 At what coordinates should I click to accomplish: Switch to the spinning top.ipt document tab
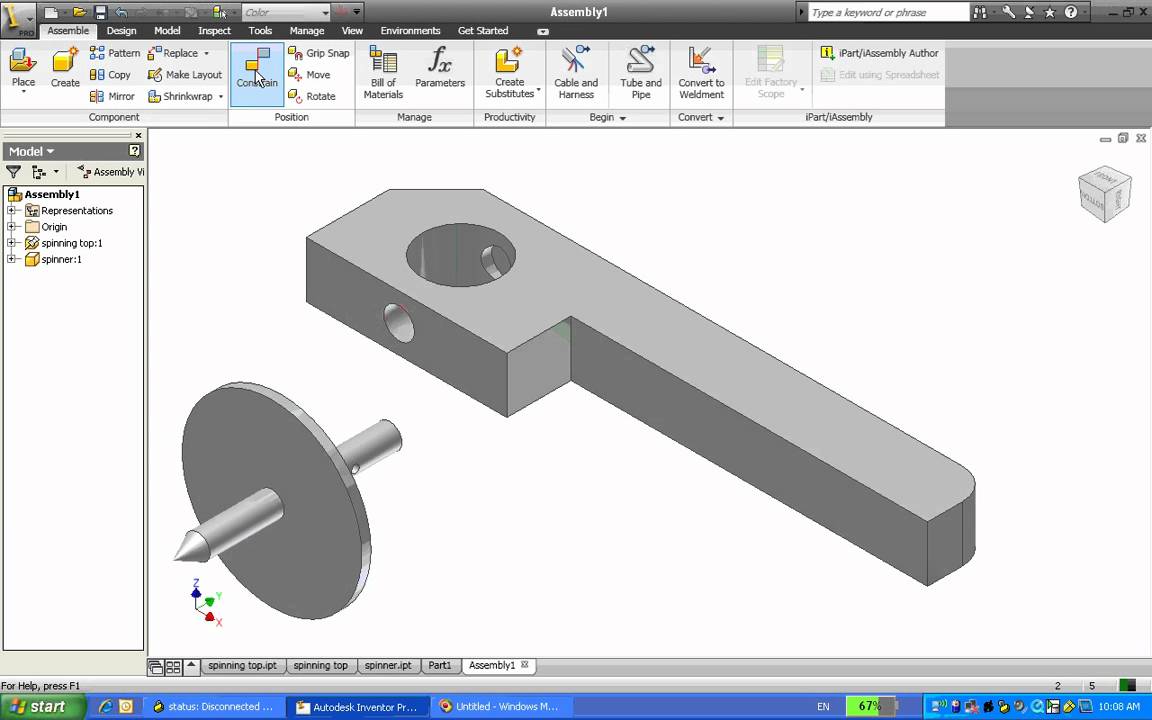pyautogui.click(x=242, y=666)
